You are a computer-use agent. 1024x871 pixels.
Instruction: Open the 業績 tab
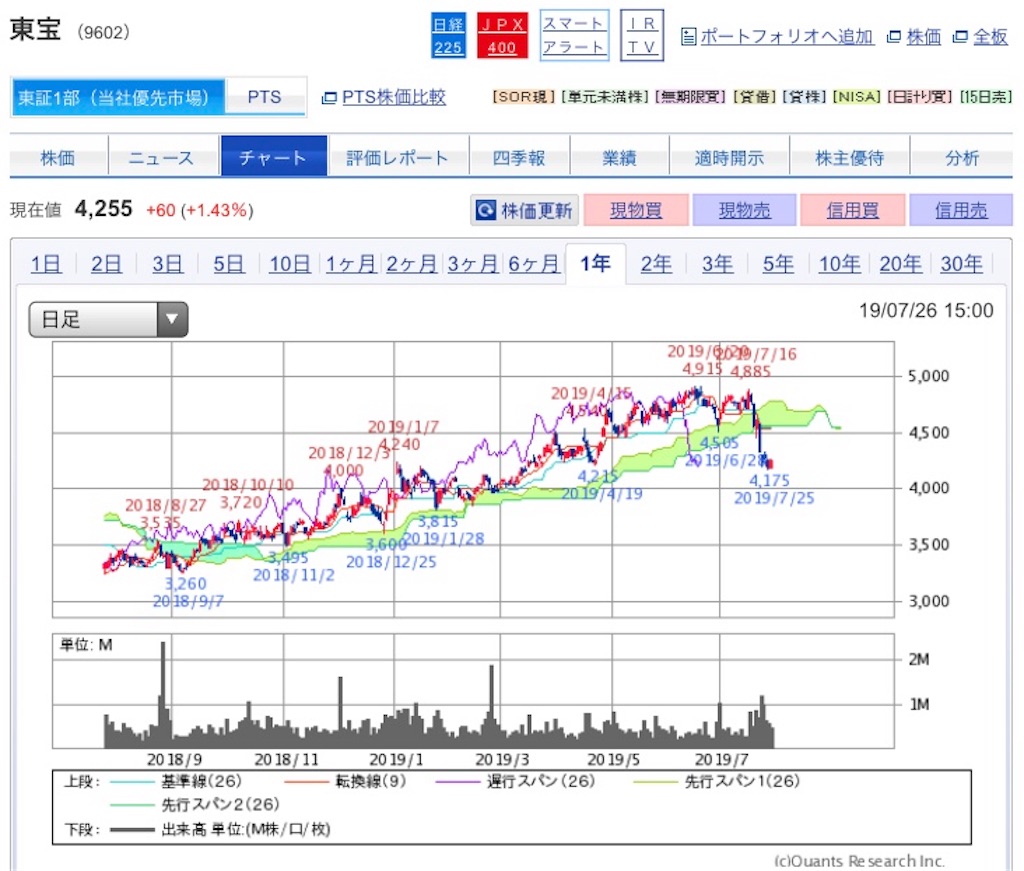tap(619, 156)
